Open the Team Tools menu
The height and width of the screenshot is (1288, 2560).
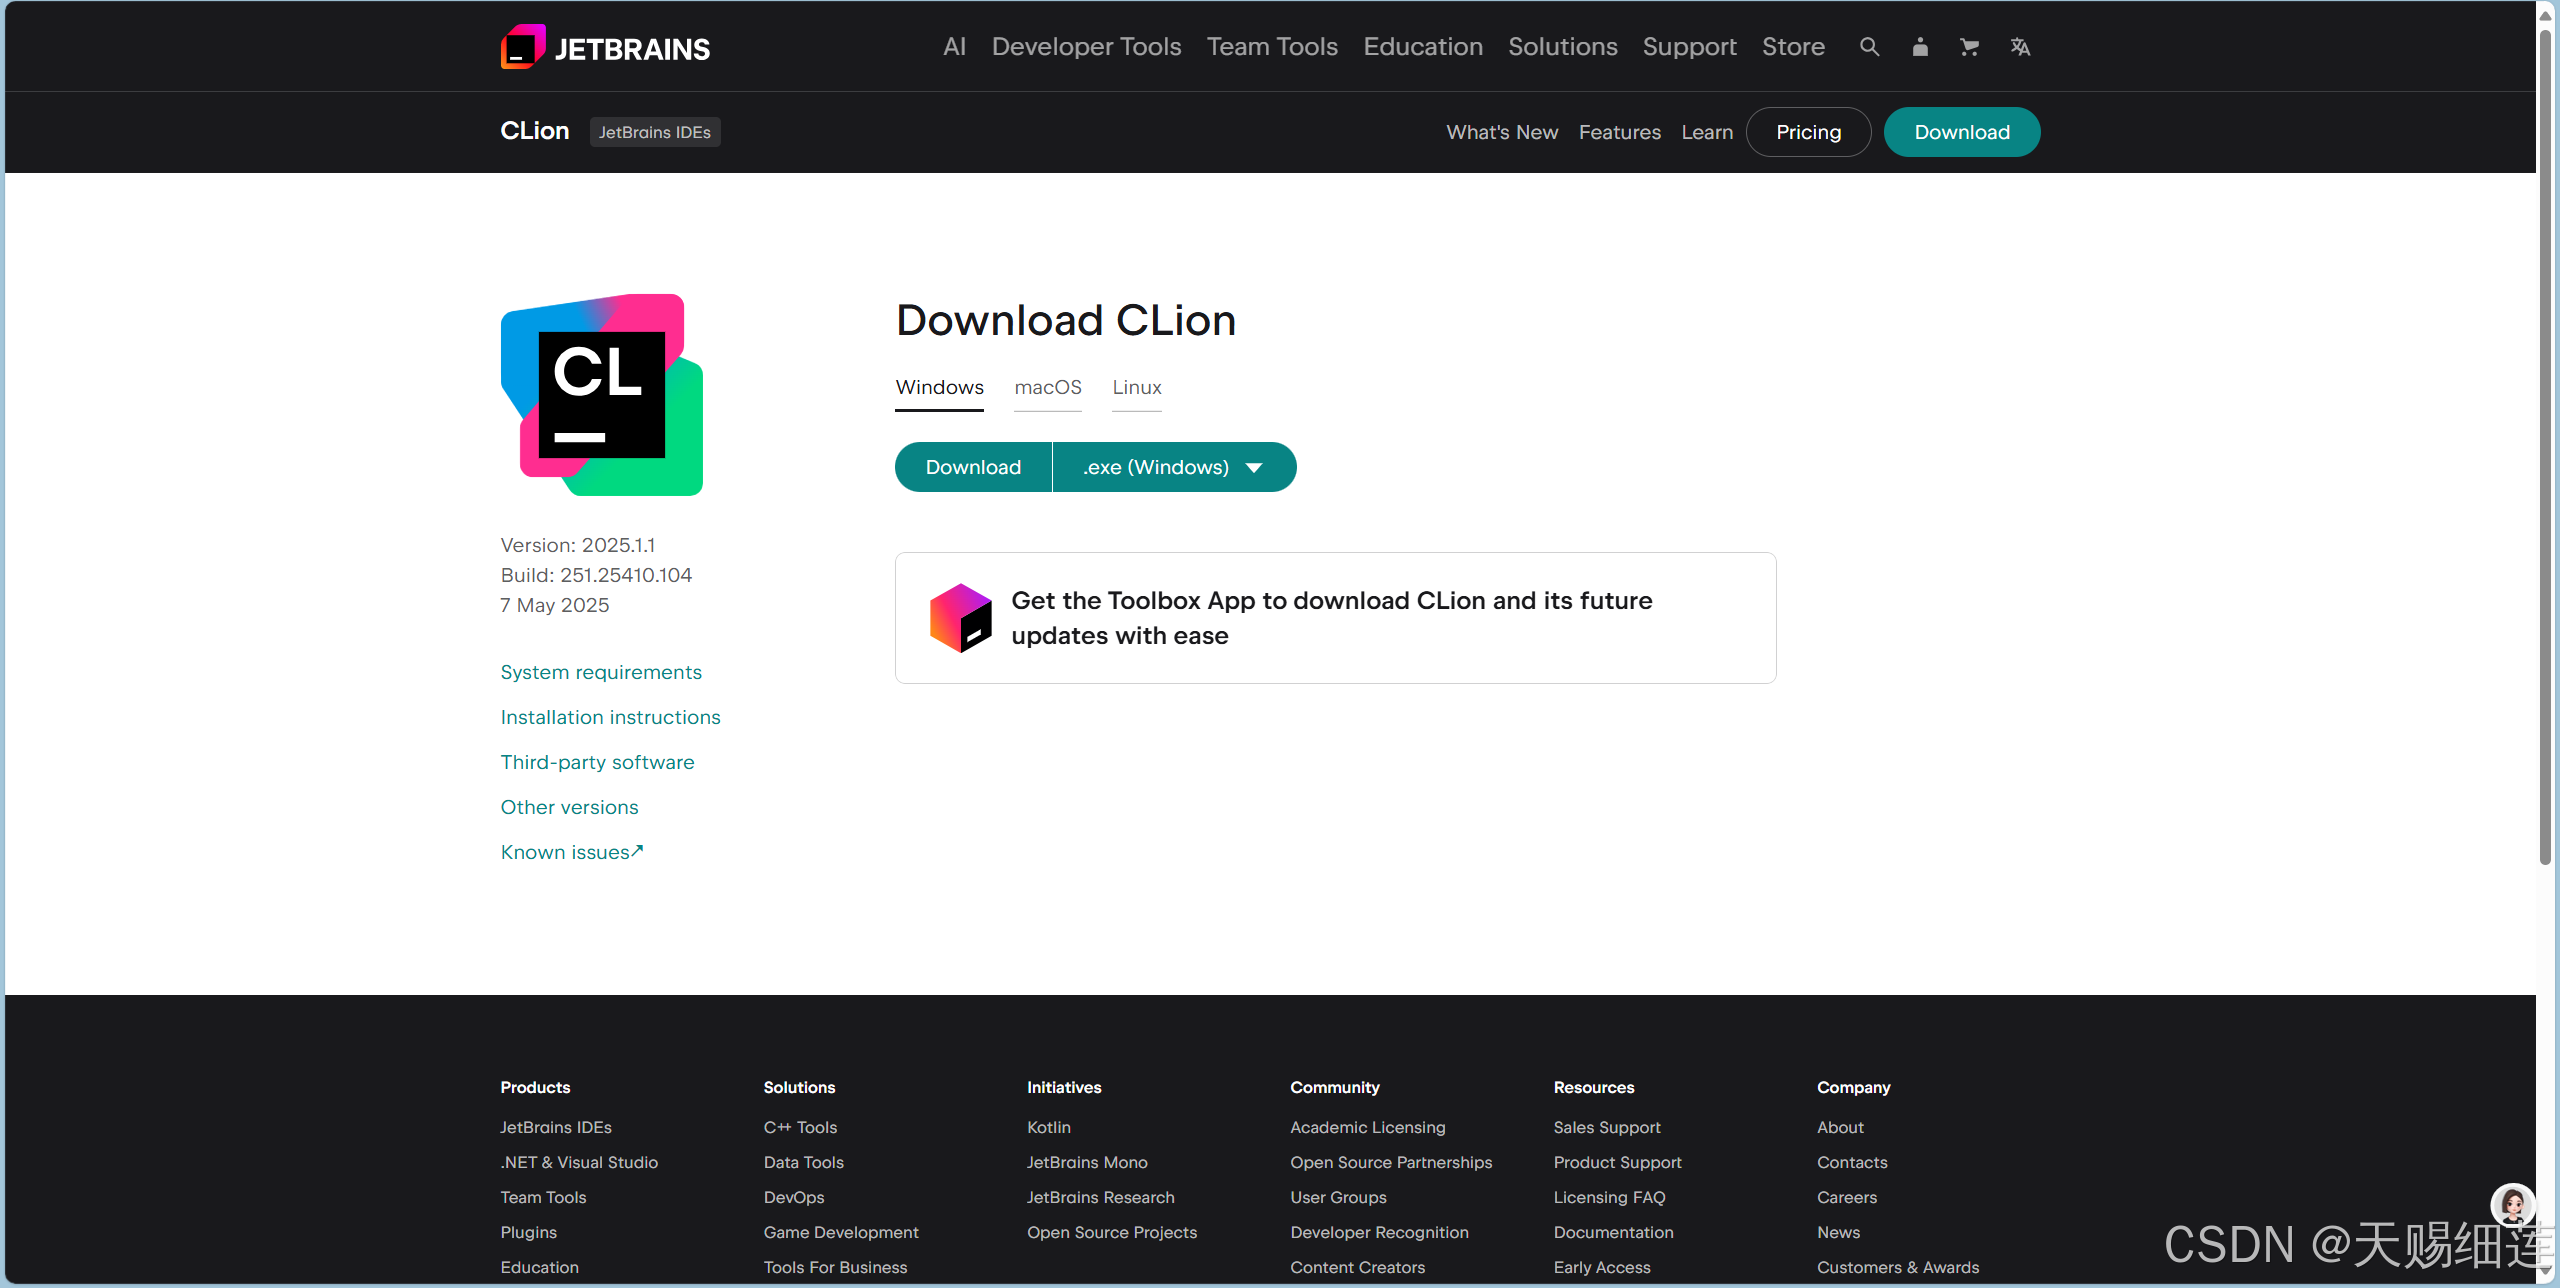point(1272,47)
